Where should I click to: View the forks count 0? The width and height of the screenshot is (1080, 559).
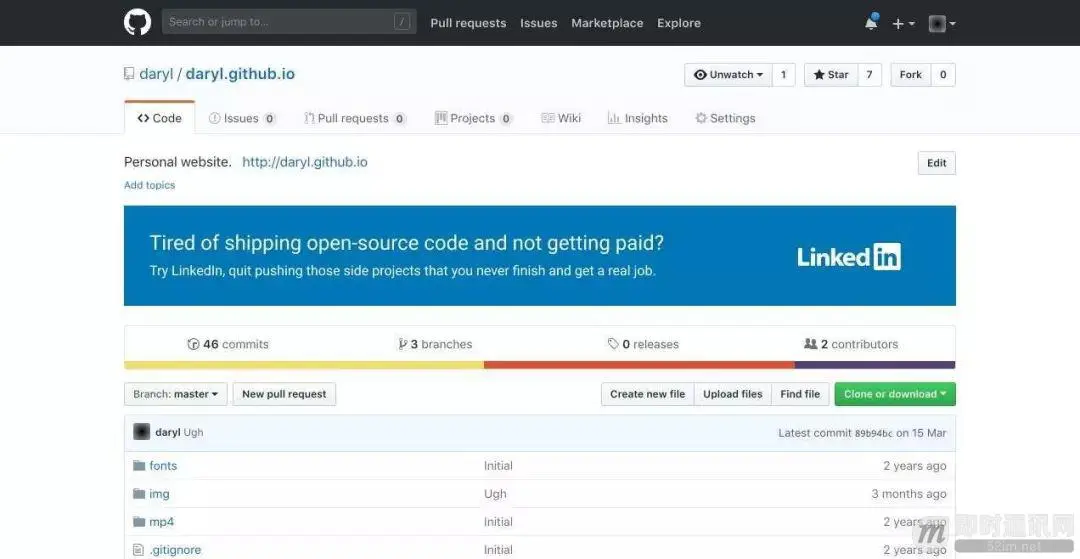tap(943, 75)
